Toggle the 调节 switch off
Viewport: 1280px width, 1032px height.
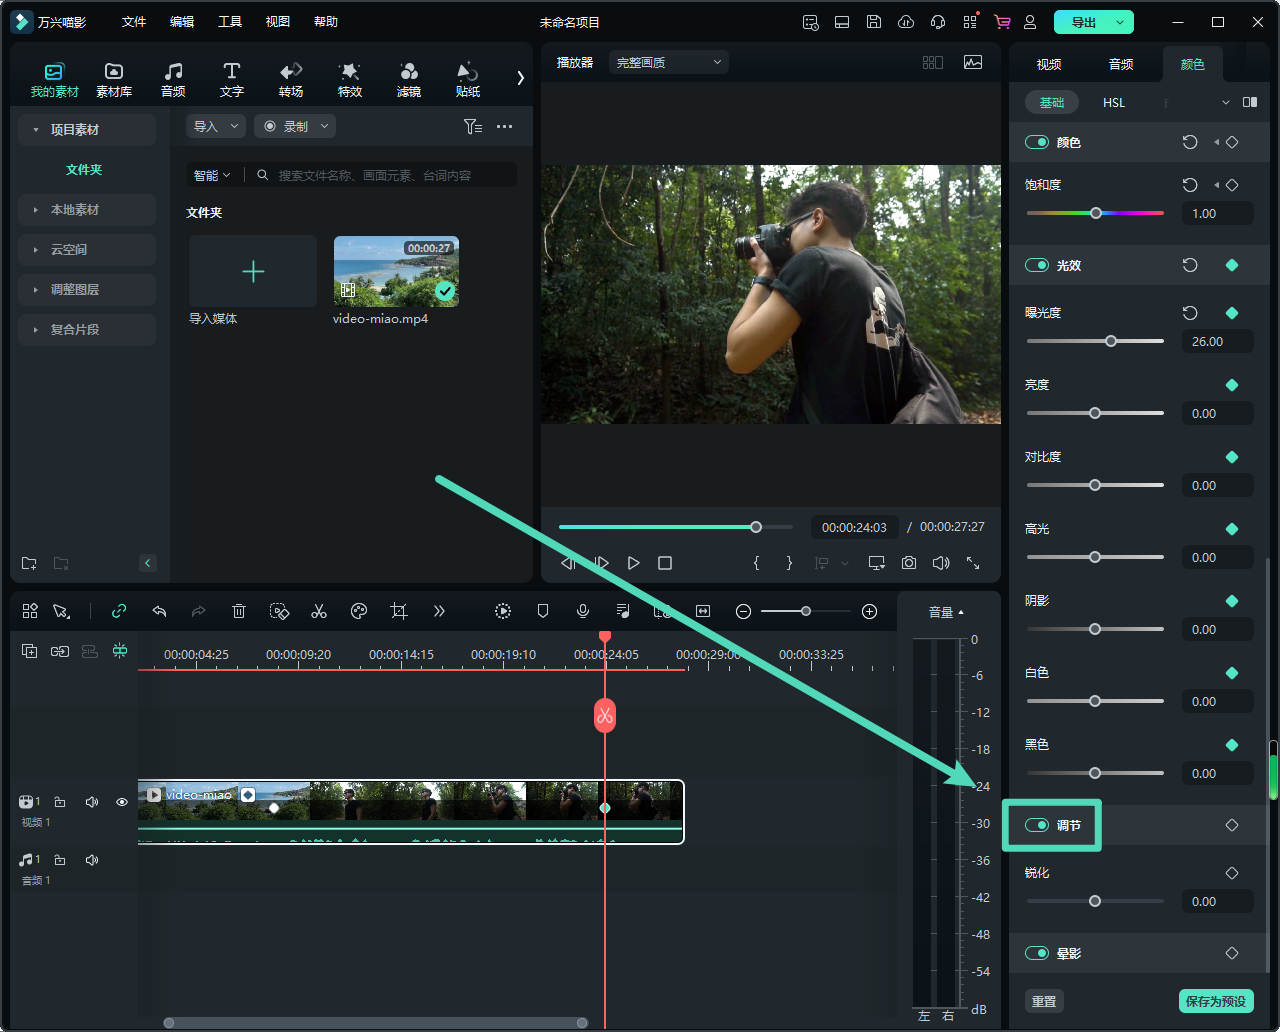coord(1037,825)
